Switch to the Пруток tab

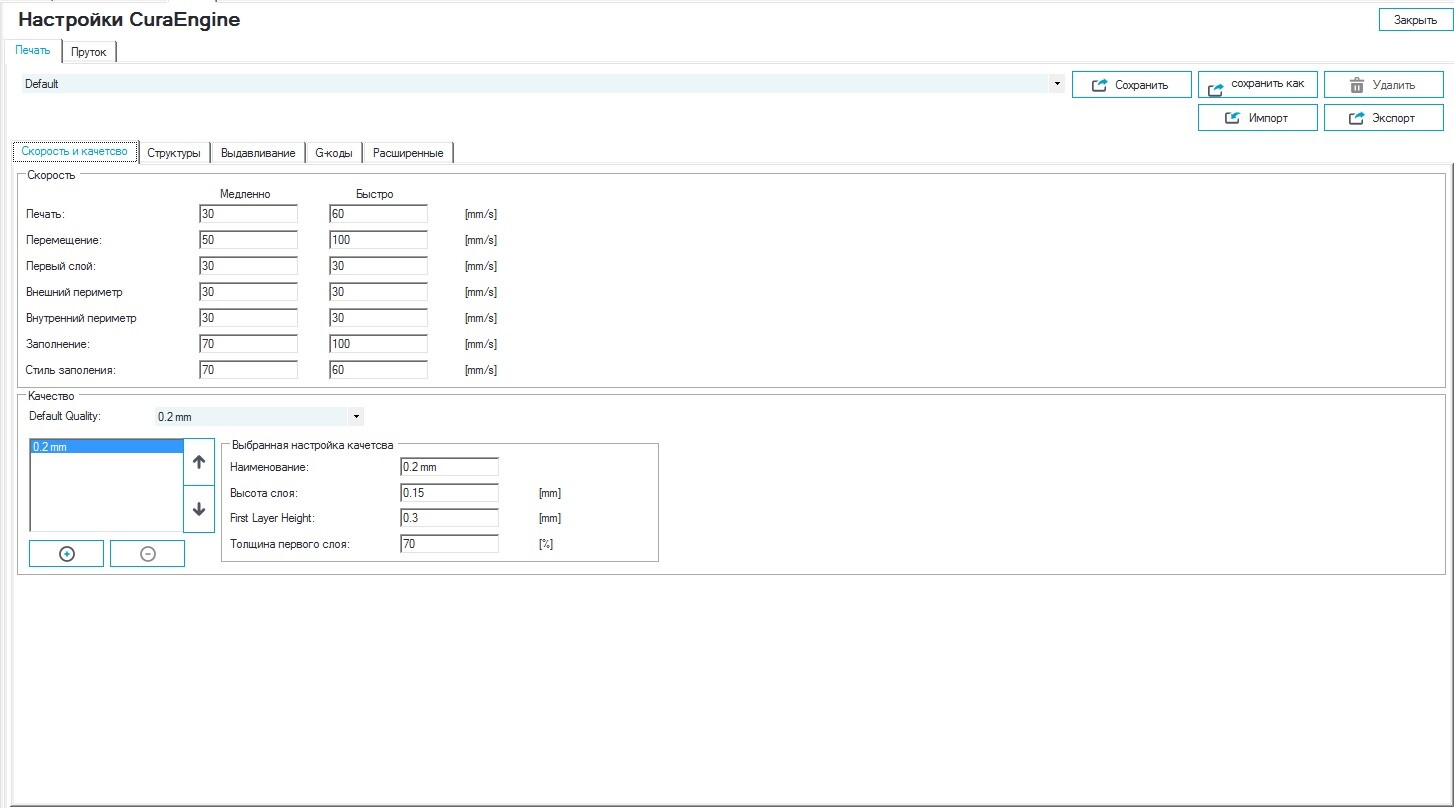pos(89,51)
